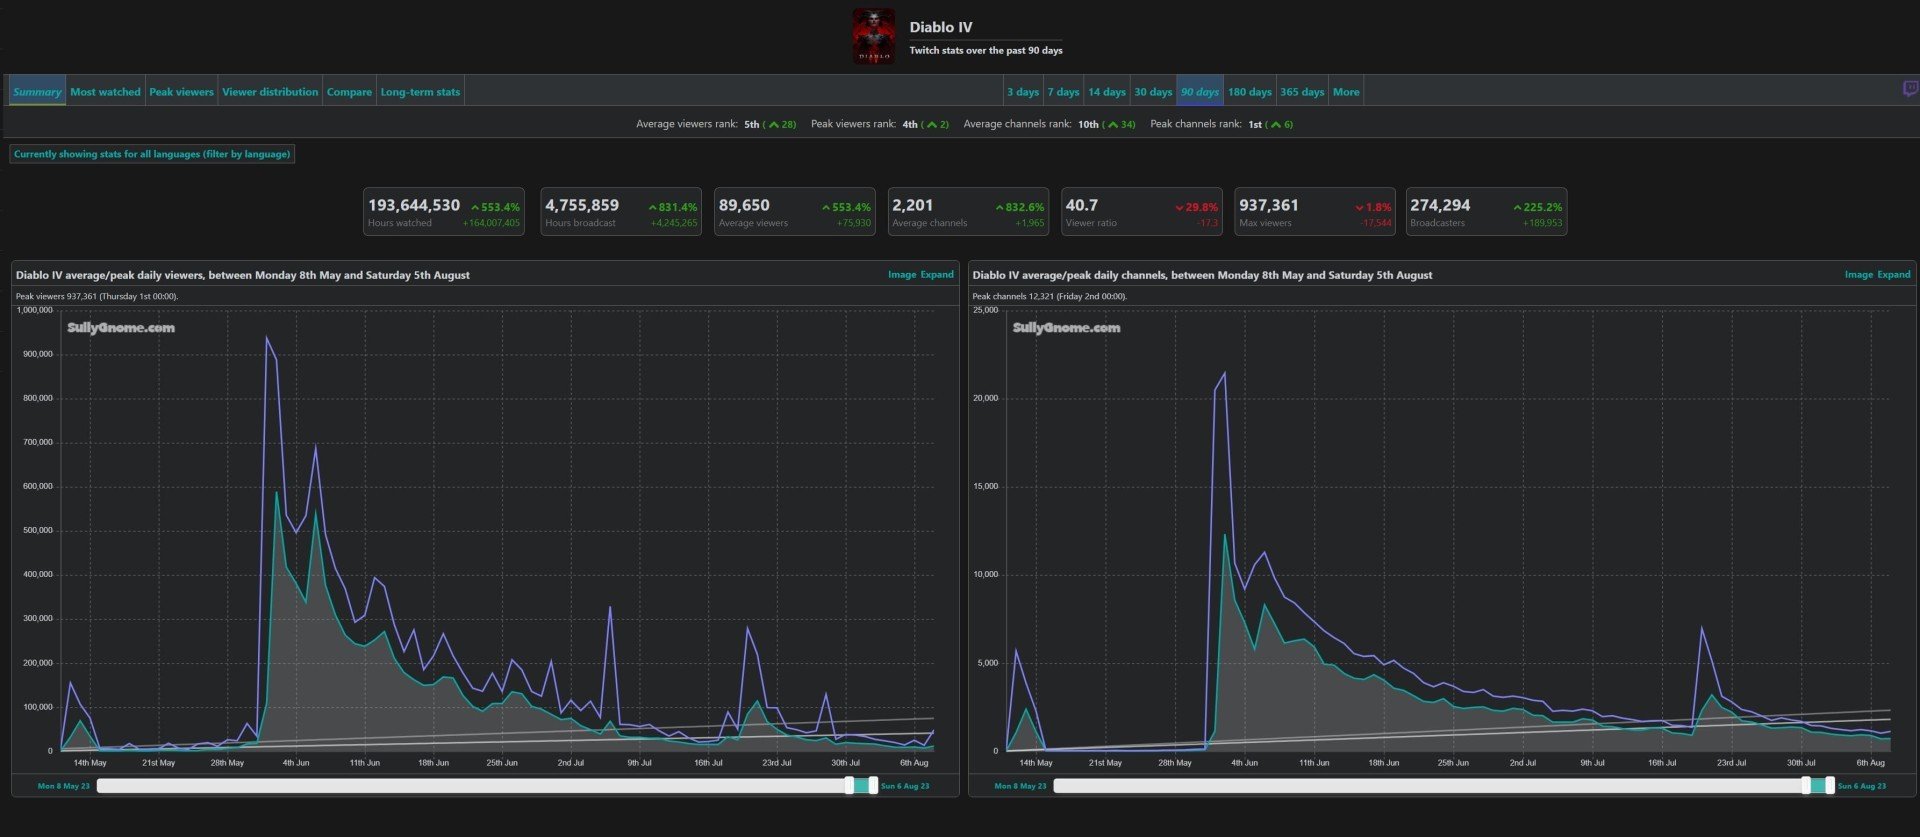Switch to the 365 days range
This screenshot has width=1920, height=837.
[x=1302, y=92]
